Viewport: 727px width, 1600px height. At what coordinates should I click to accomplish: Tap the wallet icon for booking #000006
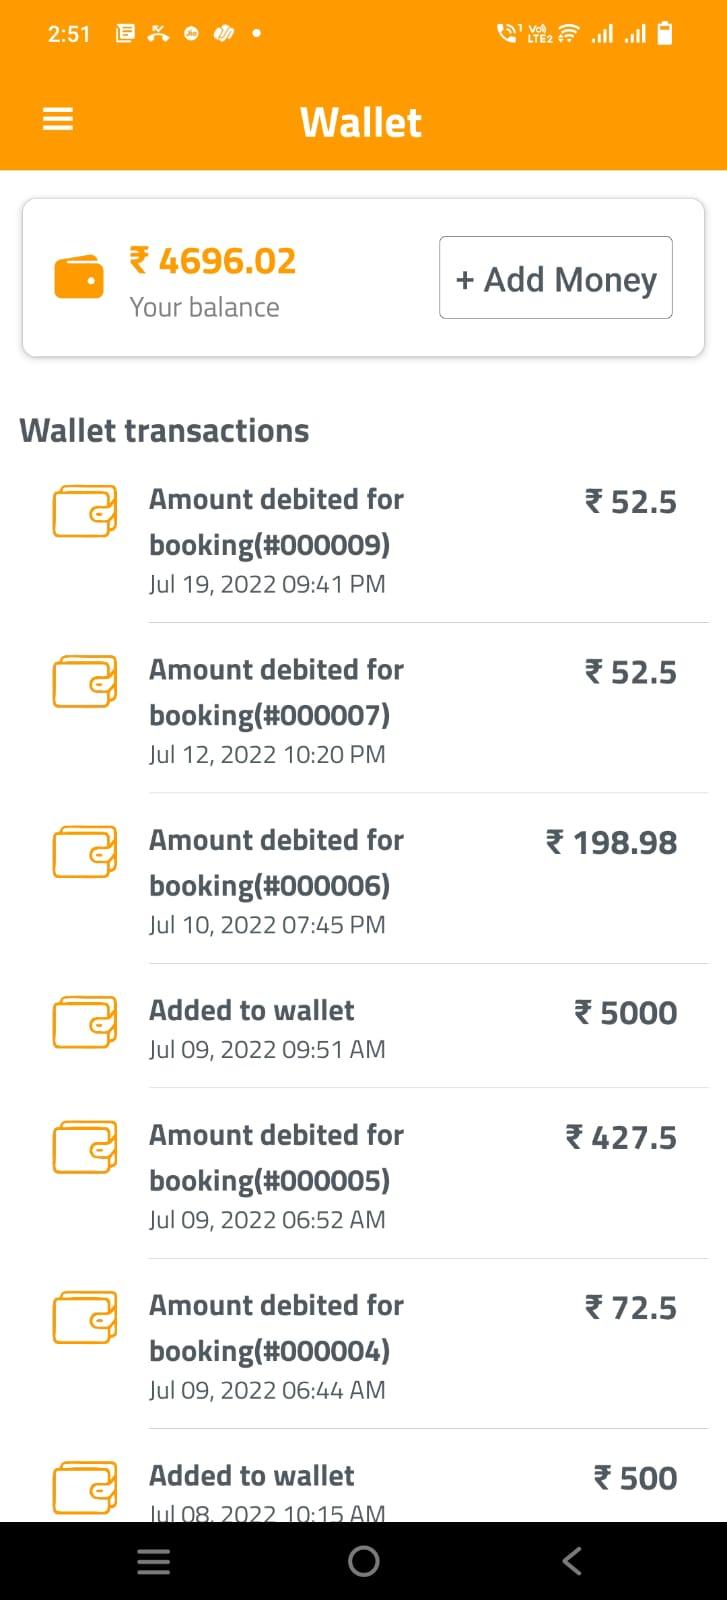click(85, 852)
